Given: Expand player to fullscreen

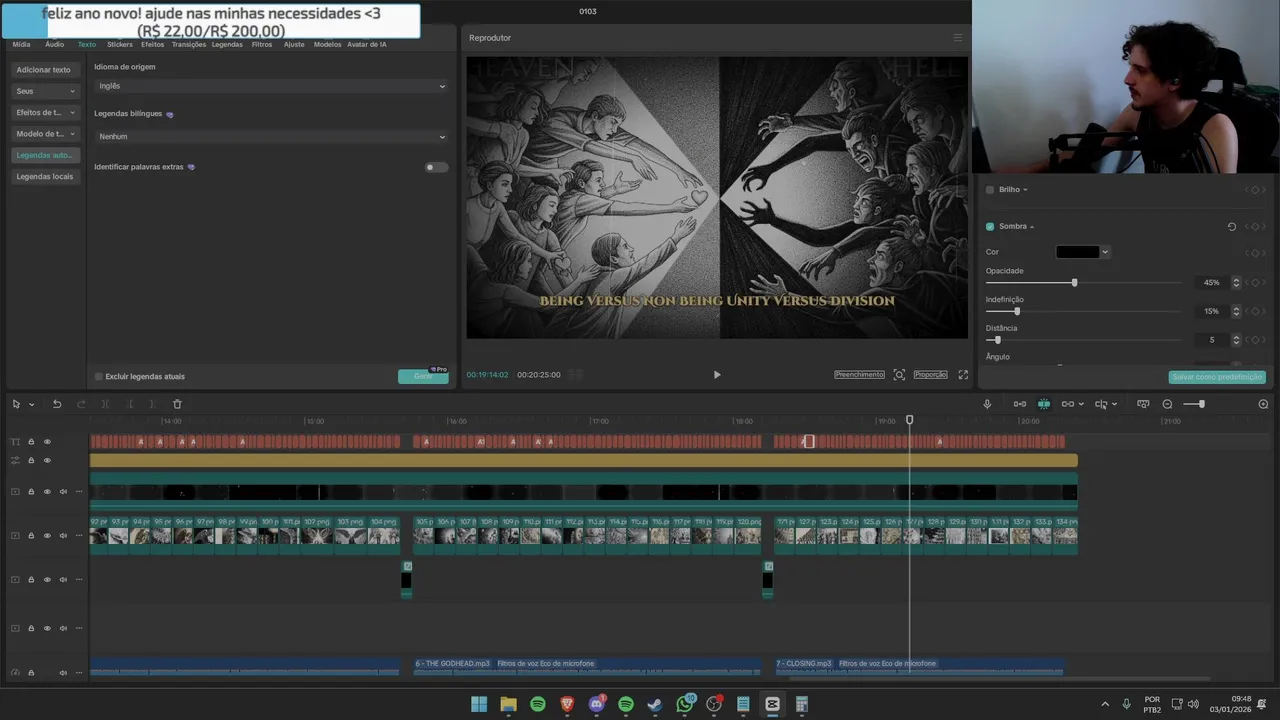Looking at the screenshot, I should click(963, 375).
